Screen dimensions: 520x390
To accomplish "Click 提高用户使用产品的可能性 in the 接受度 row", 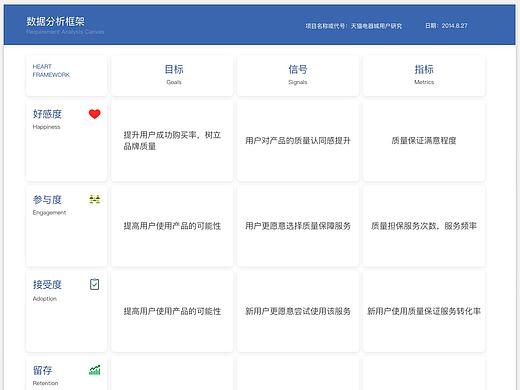I will (x=172, y=311).
